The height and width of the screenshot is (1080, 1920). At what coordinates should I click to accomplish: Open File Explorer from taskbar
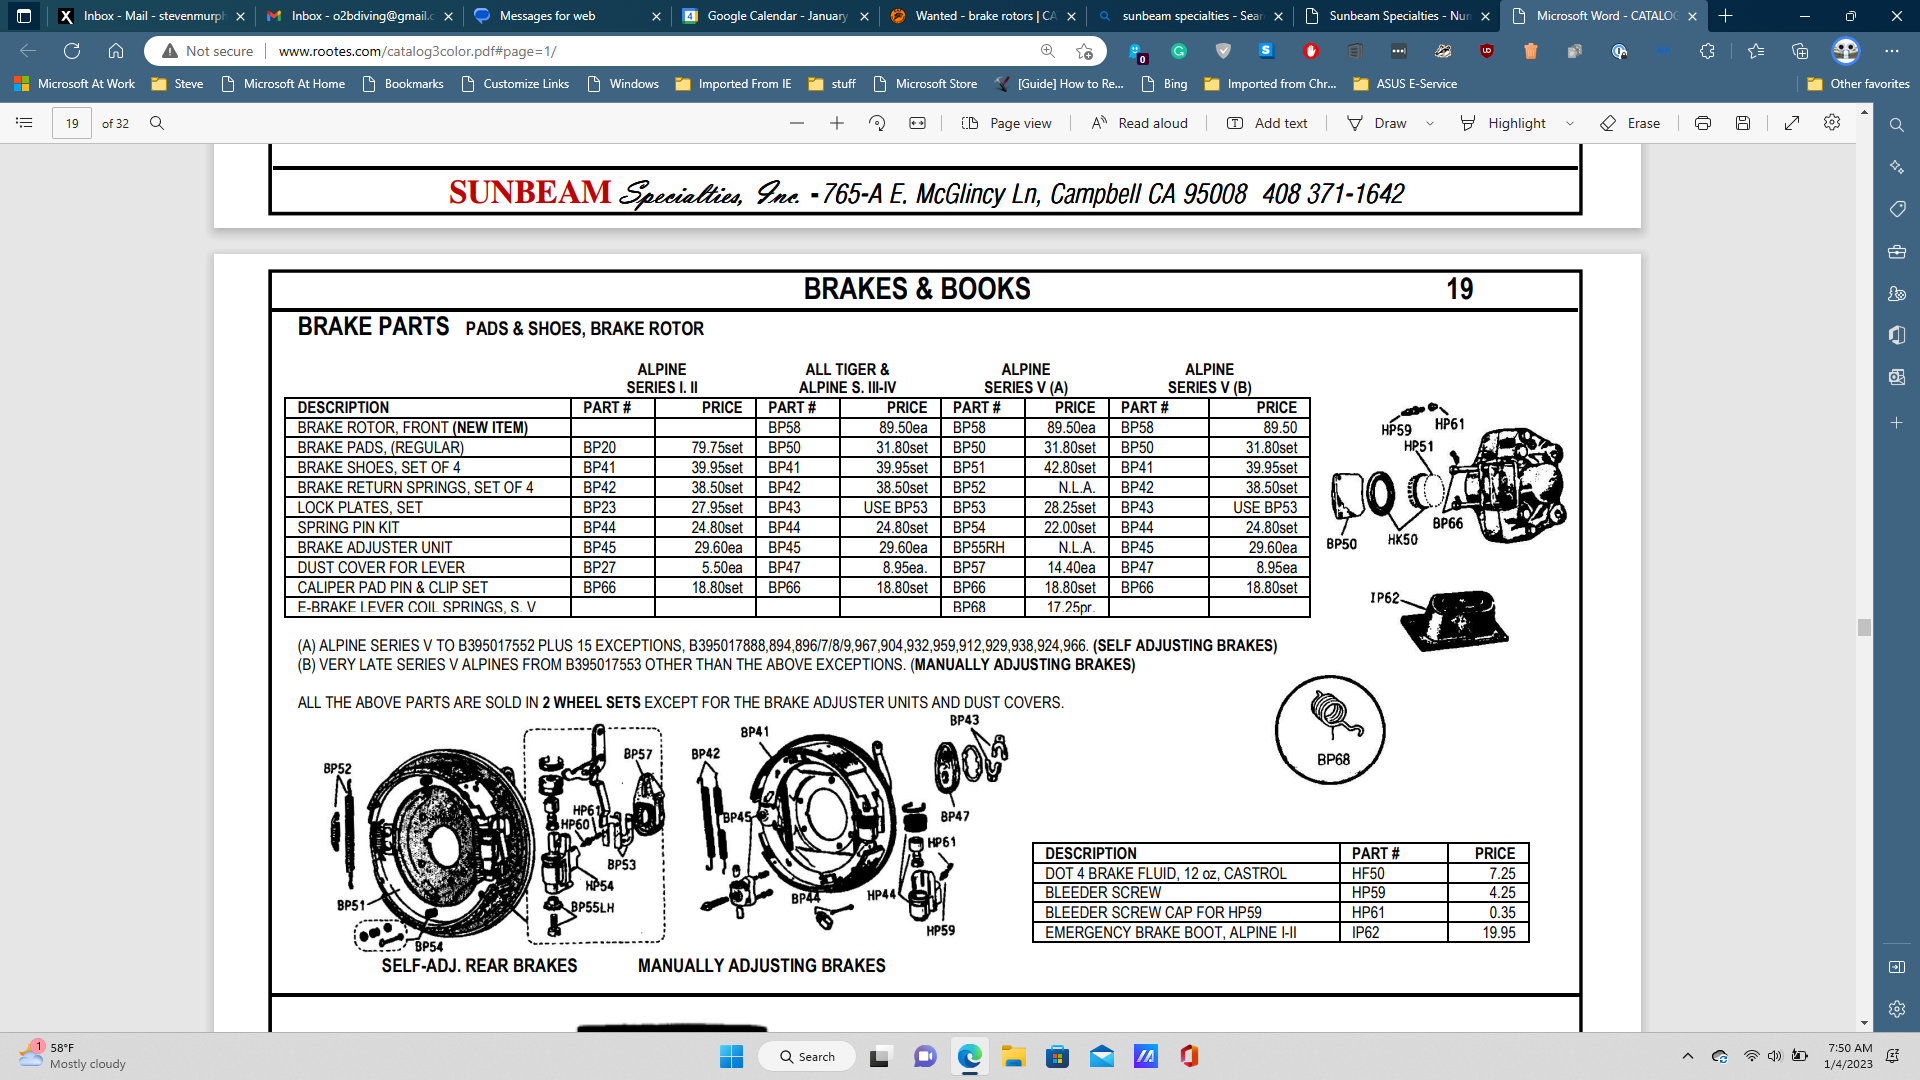(1013, 1056)
